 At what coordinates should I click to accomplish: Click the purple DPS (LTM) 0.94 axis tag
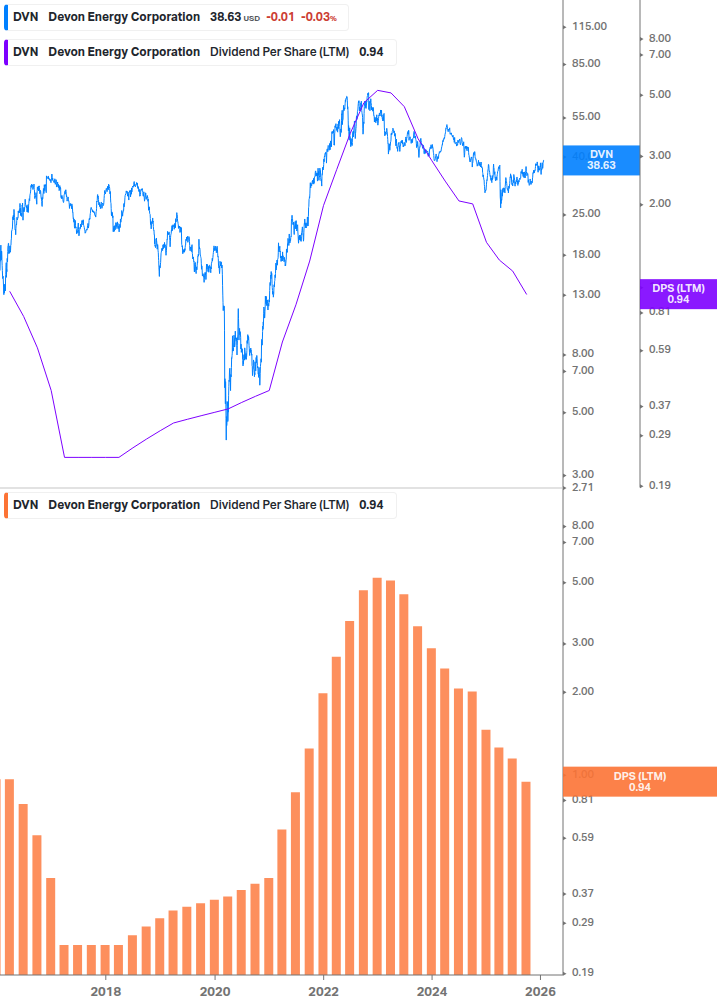pyautogui.click(x=678, y=294)
